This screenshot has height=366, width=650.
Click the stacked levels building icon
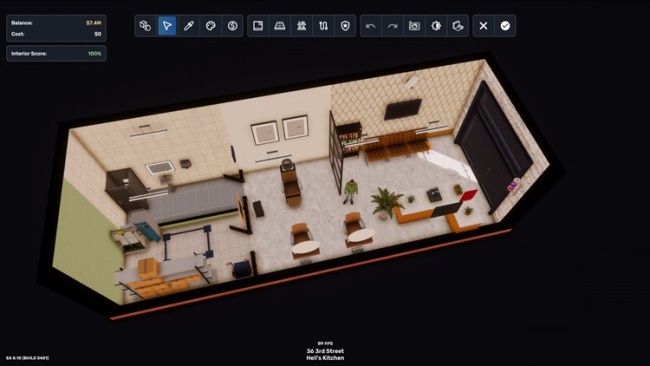[301, 26]
